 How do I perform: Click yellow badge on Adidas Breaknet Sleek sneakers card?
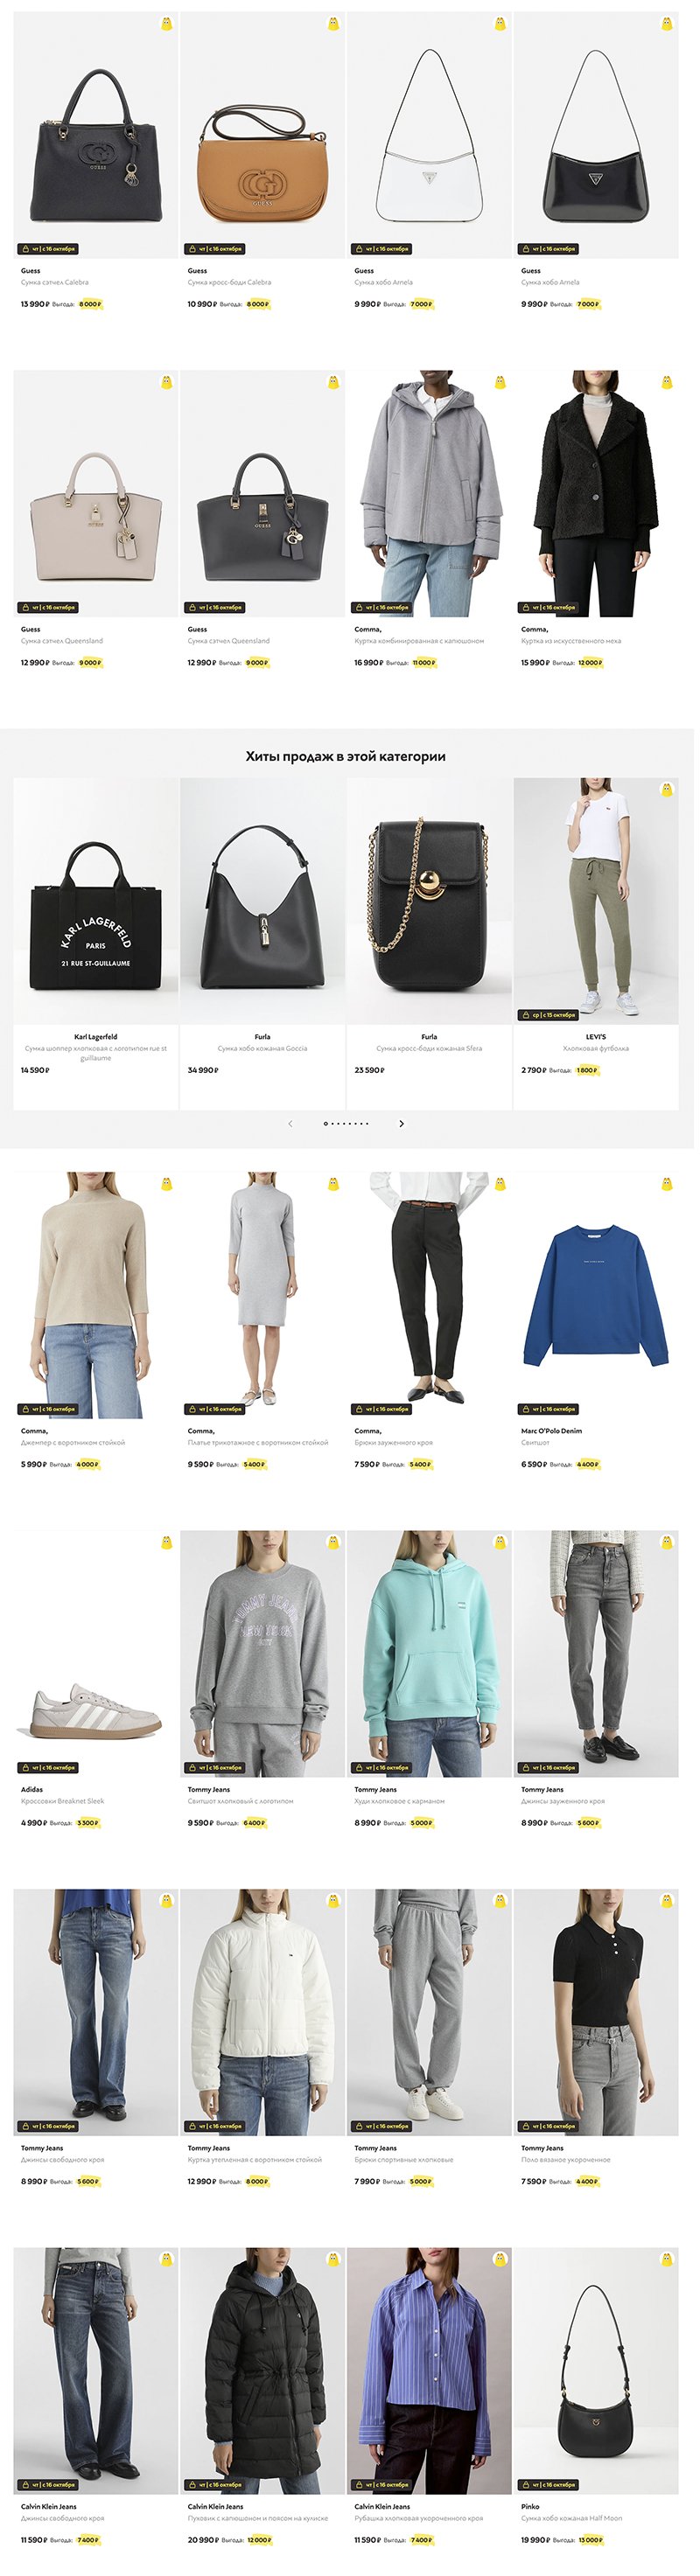167,1542
